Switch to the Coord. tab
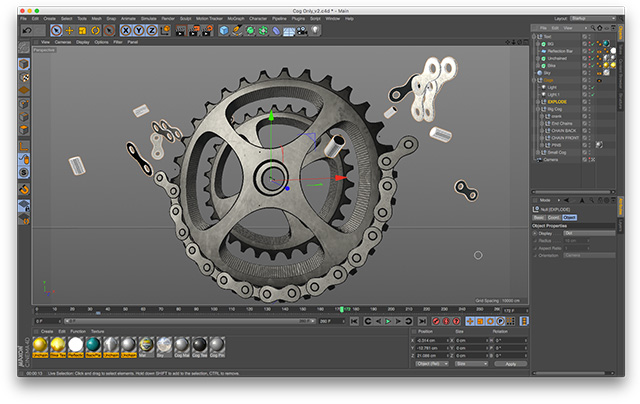The width and height of the screenshot is (640, 404). pos(553,217)
